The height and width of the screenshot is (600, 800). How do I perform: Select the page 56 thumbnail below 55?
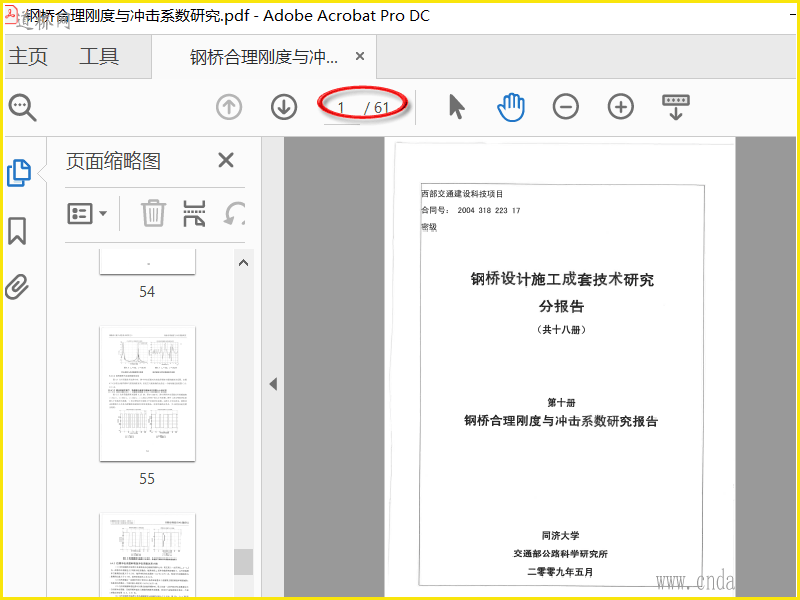(x=147, y=555)
